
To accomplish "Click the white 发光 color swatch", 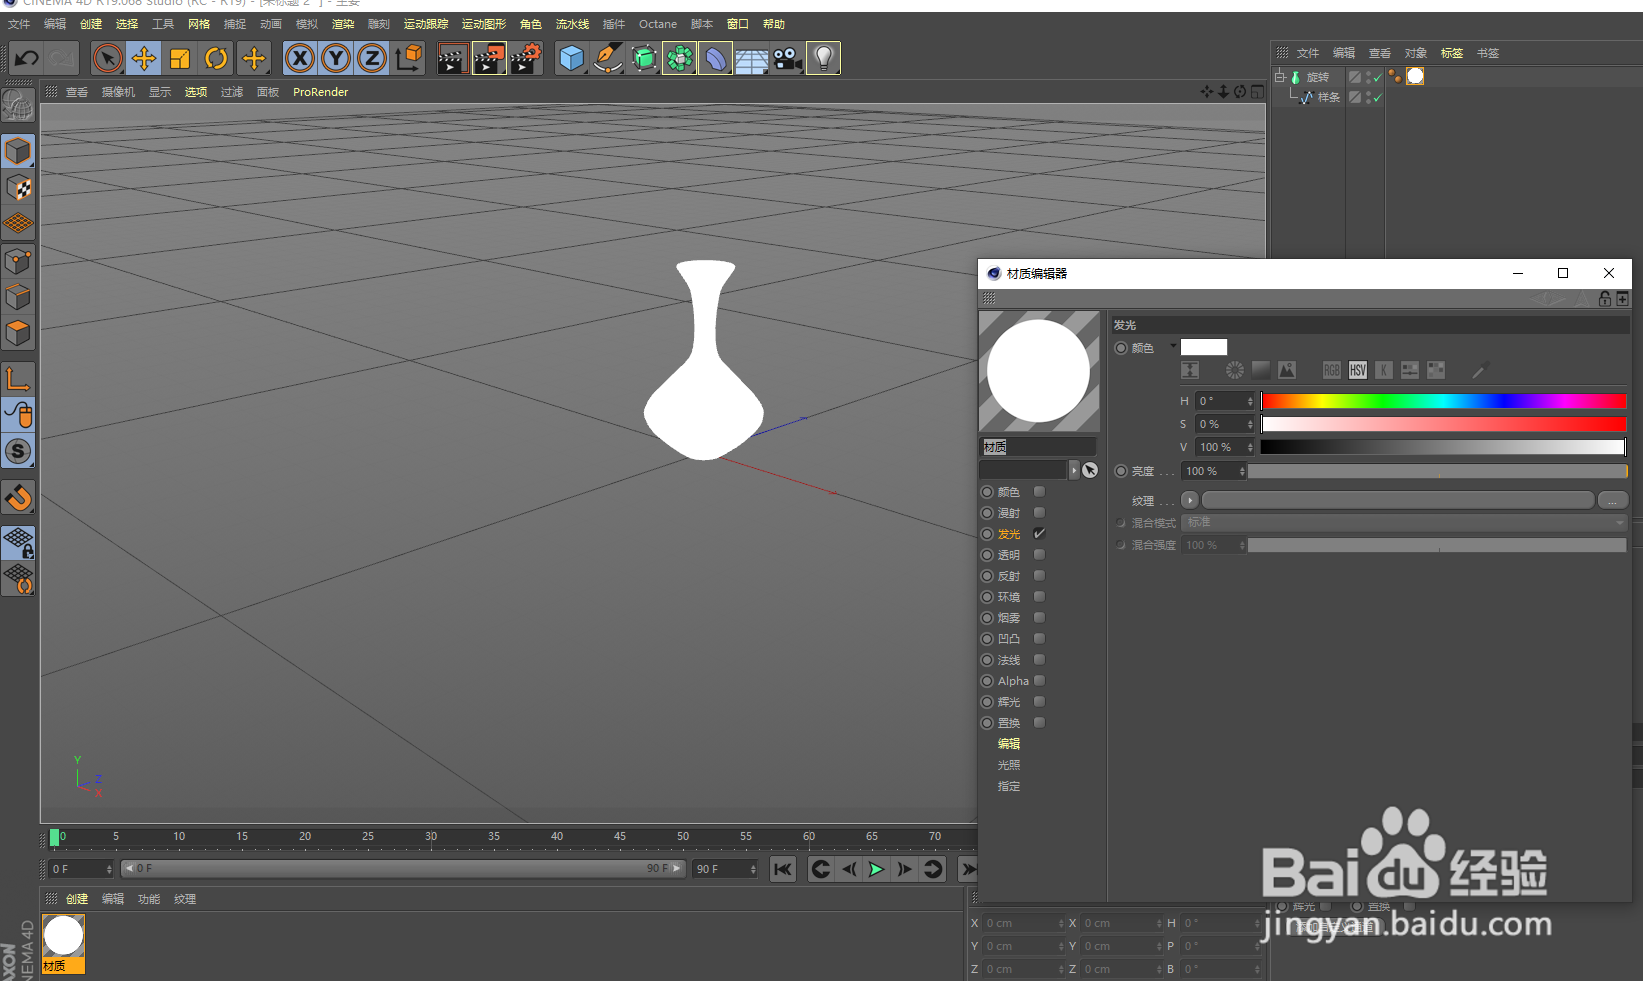I will tap(1203, 347).
